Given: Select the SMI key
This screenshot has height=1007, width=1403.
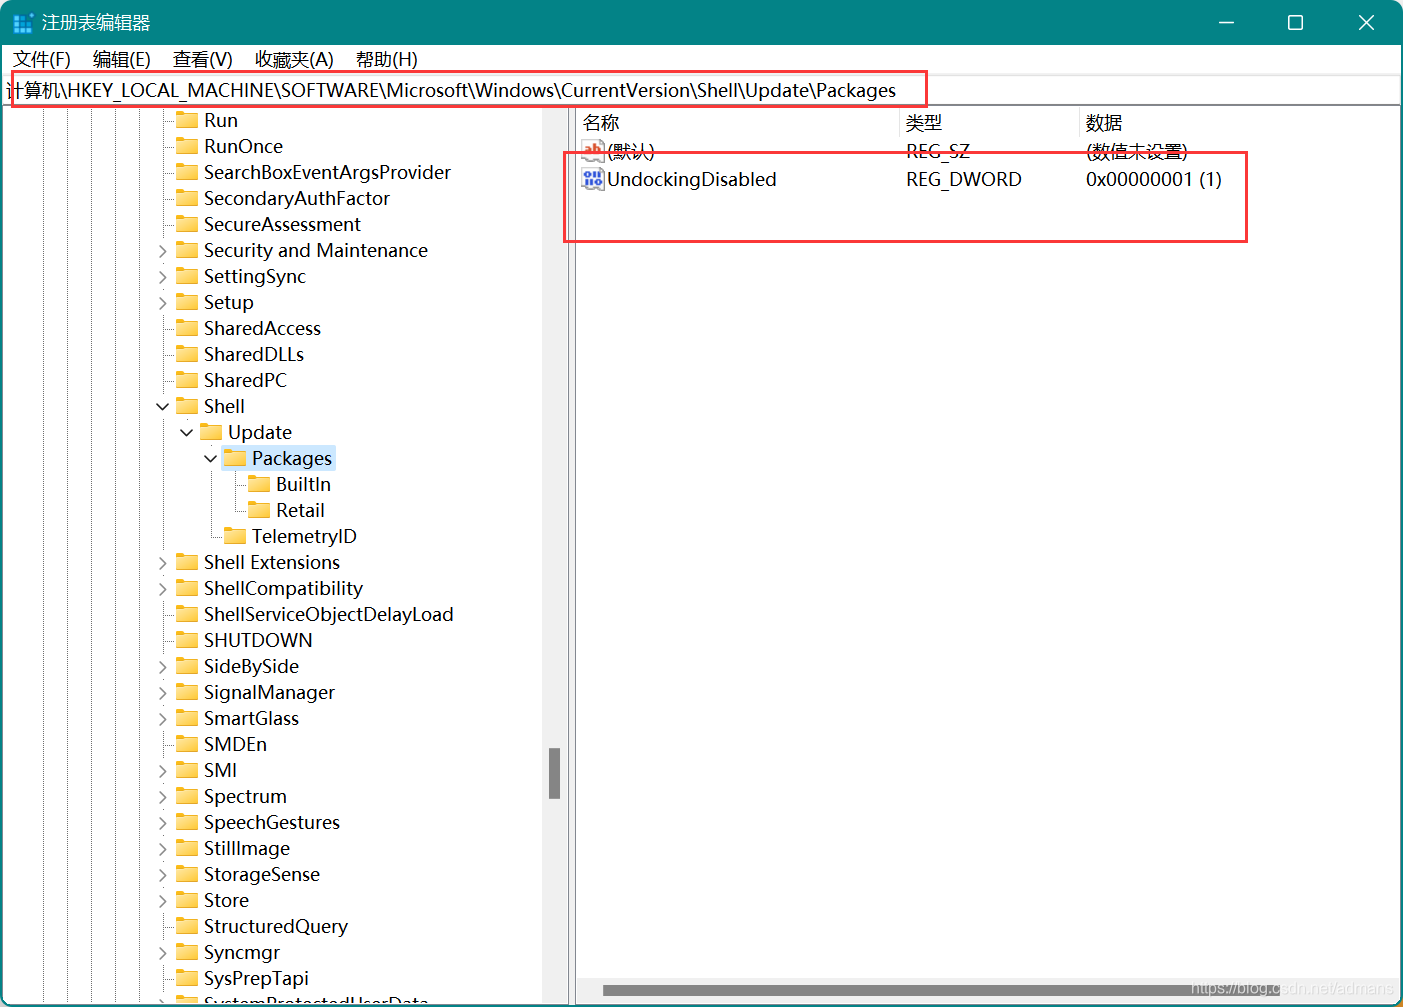Looking at the screenshot, I should pos(220,770).
